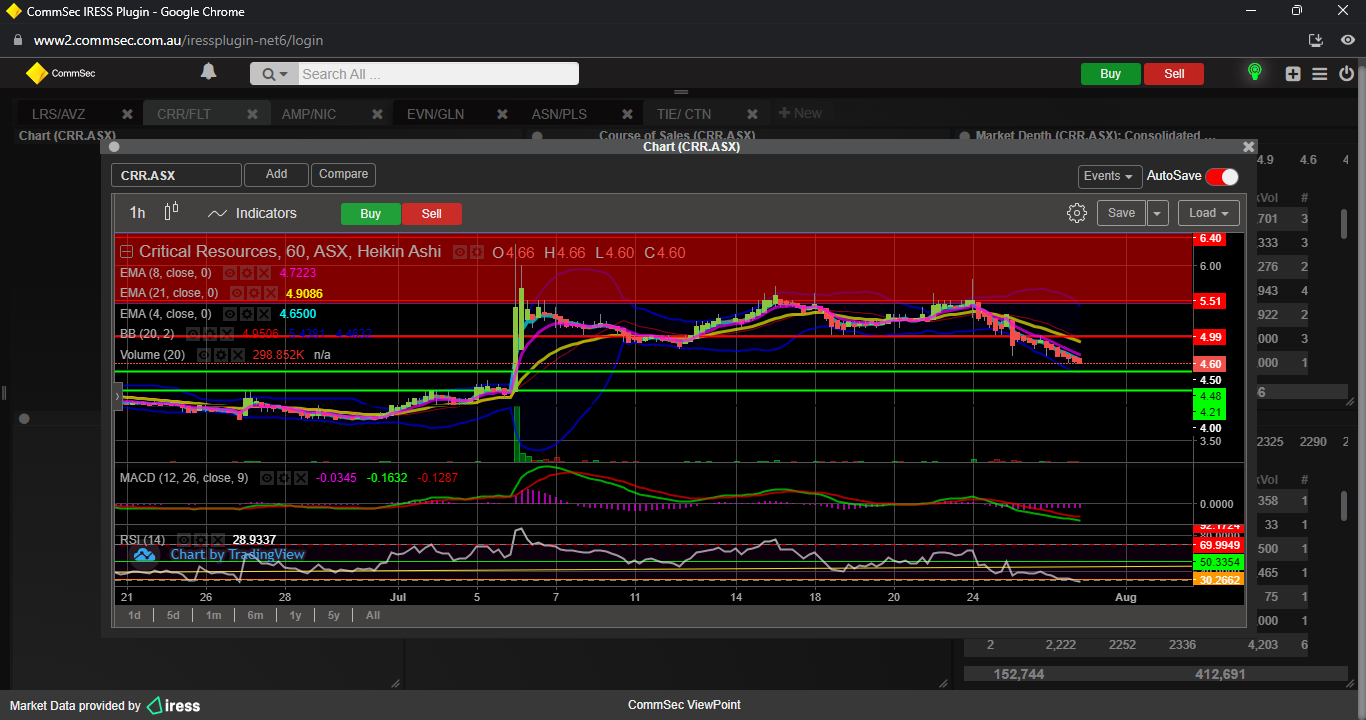The image size is (1366, 720).
Task: Click the green Buy button in chart toolbar
Action: pos(370,213)
